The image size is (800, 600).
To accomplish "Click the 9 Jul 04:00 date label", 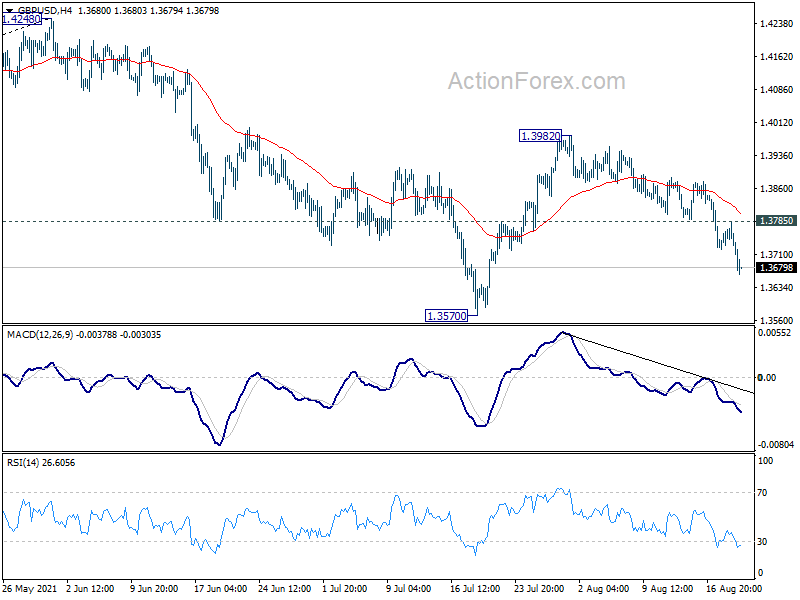I will click(410, 589).
